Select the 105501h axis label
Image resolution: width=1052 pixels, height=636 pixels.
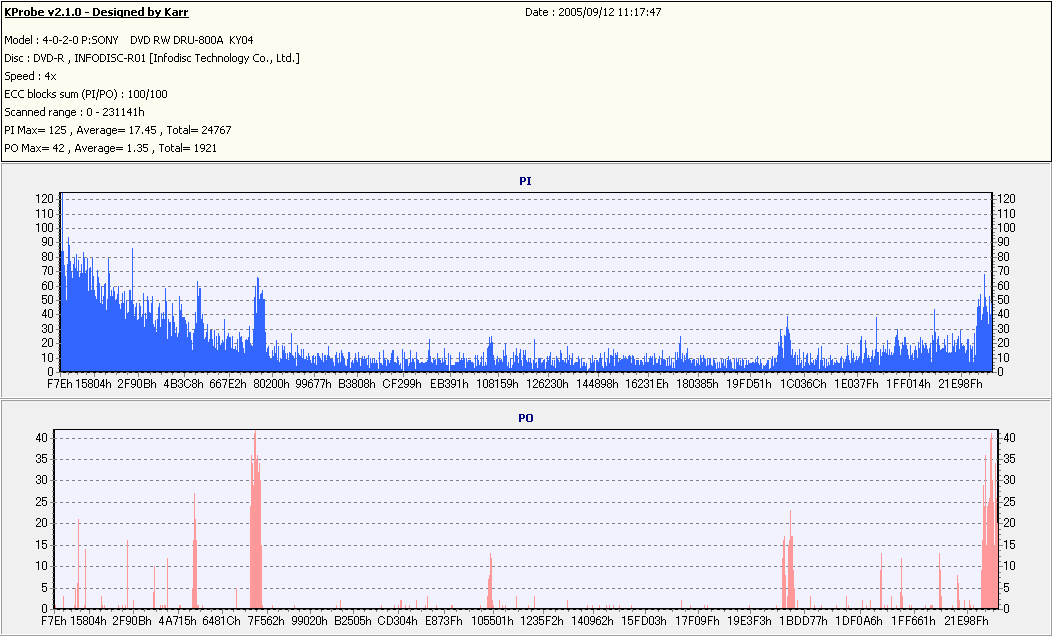[492, 621]
